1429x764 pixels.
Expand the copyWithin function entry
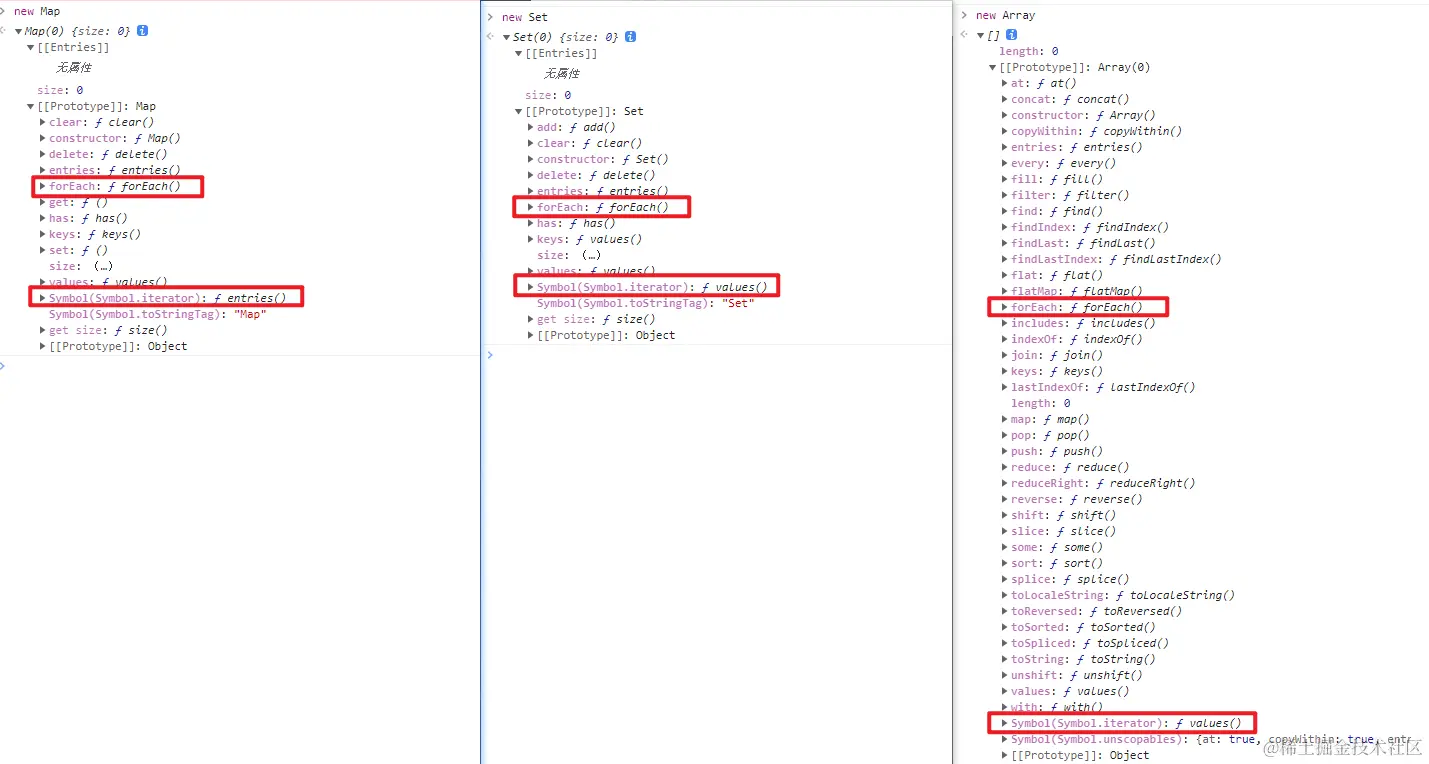[x=1005, y=132]
